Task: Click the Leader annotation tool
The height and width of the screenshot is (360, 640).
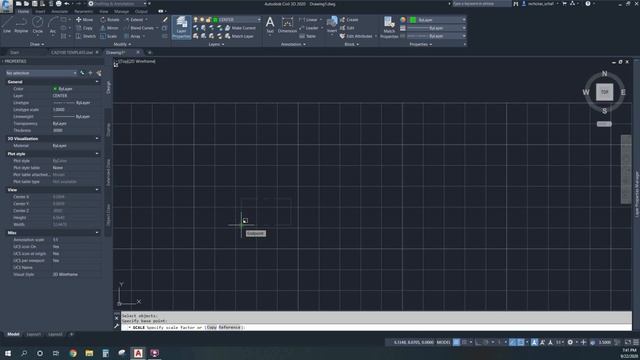Action: 309,28
